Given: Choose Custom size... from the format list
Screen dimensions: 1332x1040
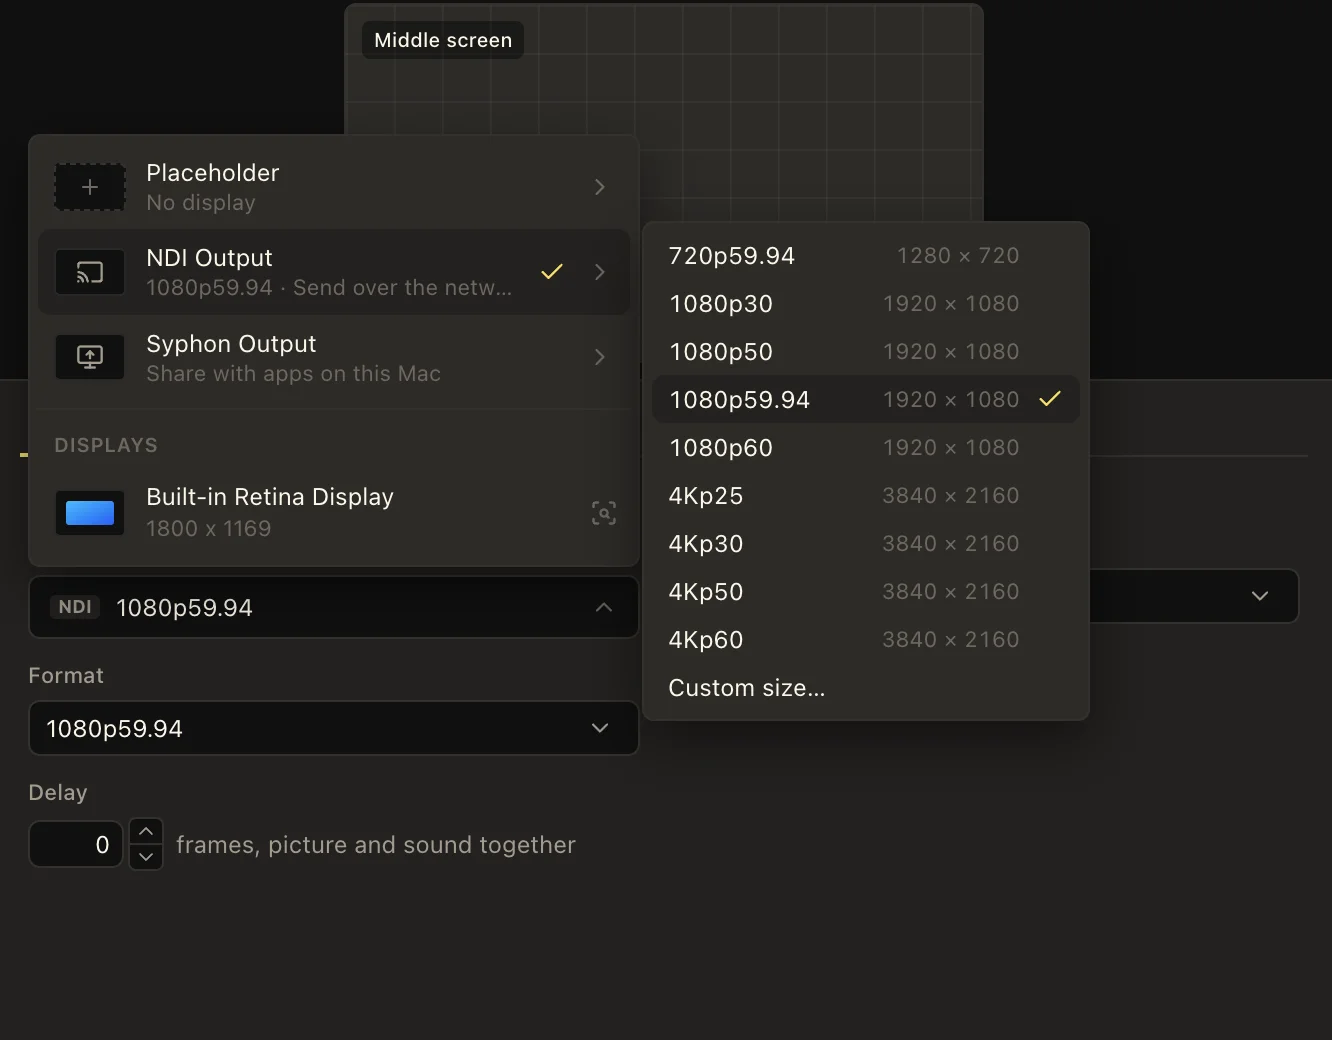Looking at the screenshot, I should [x=866, y=688].
